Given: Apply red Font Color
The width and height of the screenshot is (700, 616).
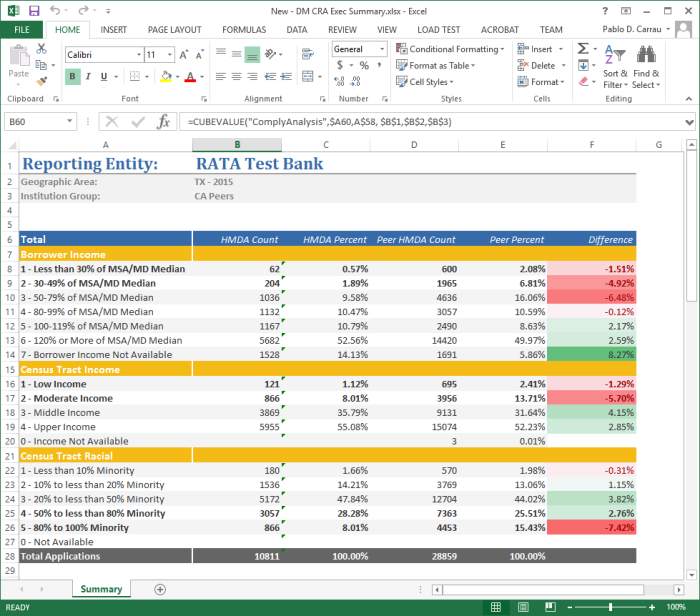Looking at the screenshot, I should click(190, 77).
